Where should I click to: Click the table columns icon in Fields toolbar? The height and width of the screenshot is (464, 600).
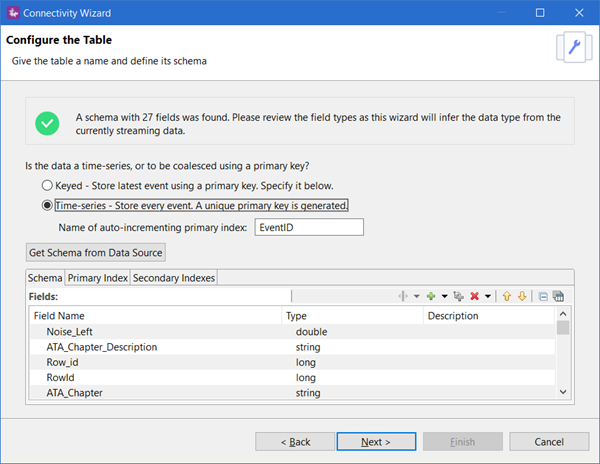(x=558, y=296)
